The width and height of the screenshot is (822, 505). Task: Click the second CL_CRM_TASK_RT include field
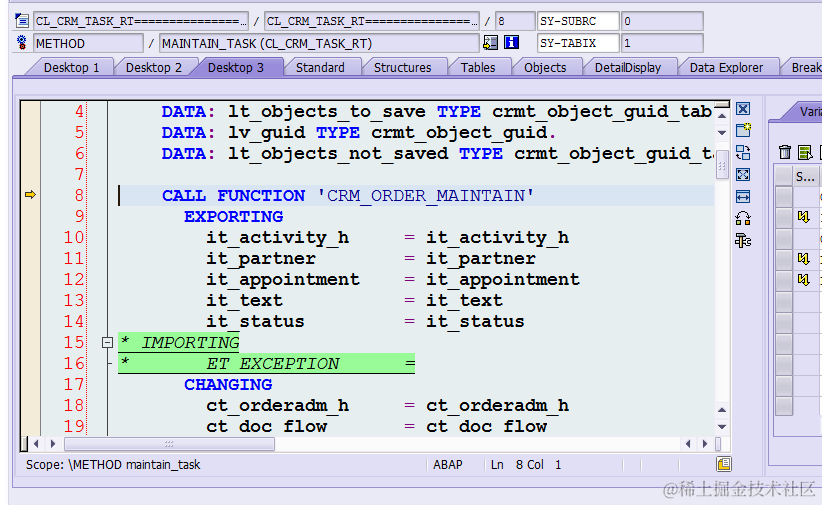pyautogui.click(x=372, y=21)
